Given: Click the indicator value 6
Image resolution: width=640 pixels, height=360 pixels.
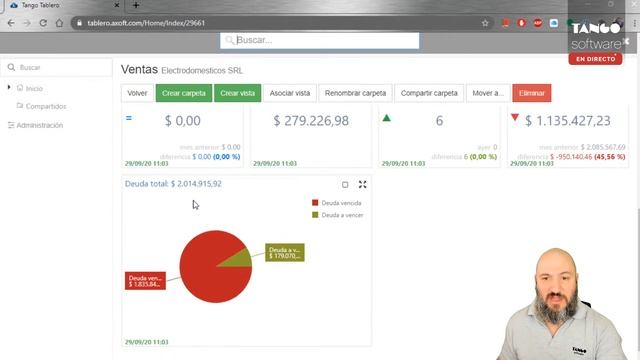Looking at the screenshot, I should (439, 121).
